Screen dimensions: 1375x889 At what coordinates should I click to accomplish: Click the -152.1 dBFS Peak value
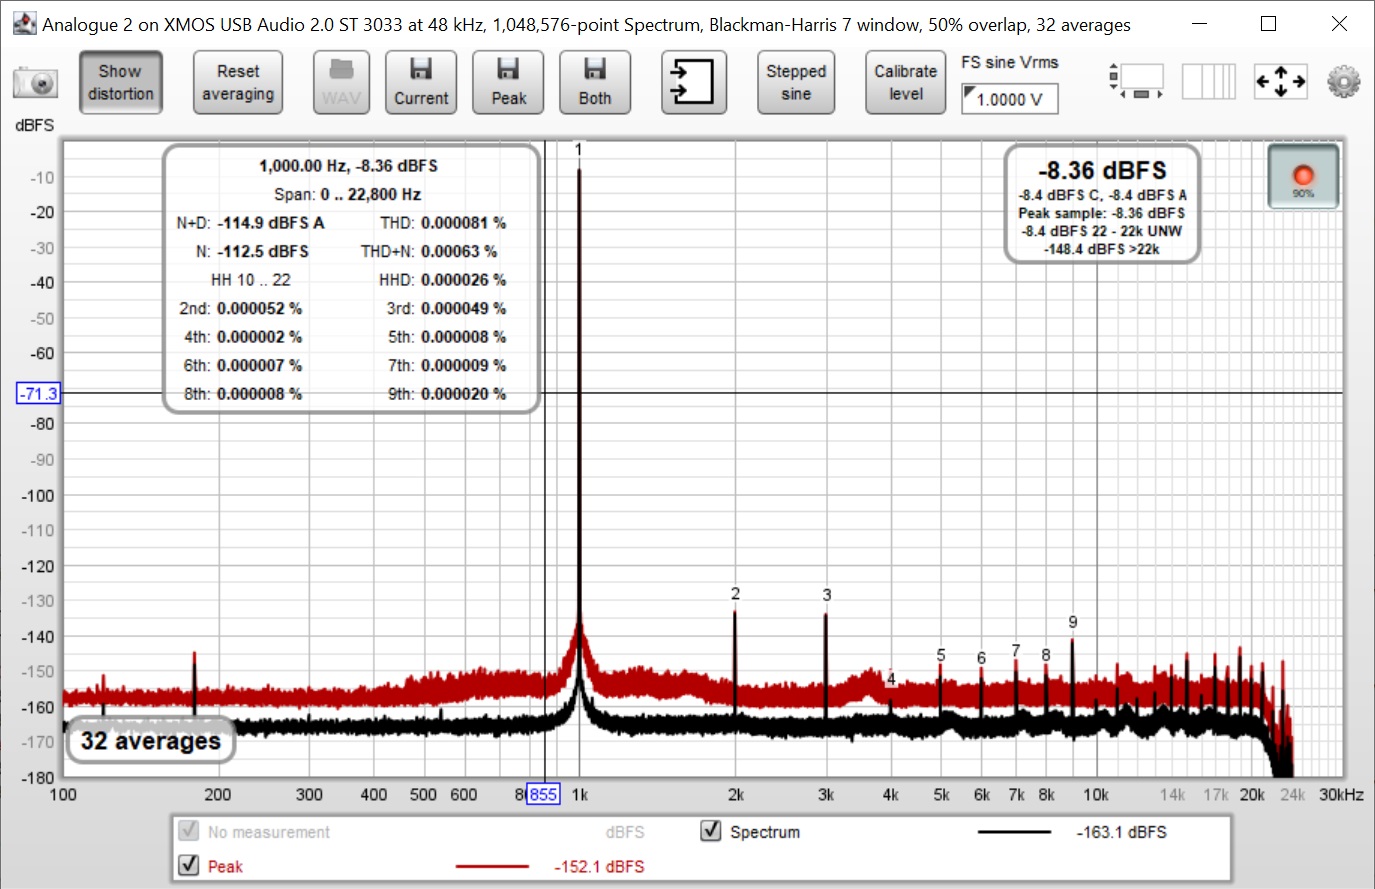(599, 866)
